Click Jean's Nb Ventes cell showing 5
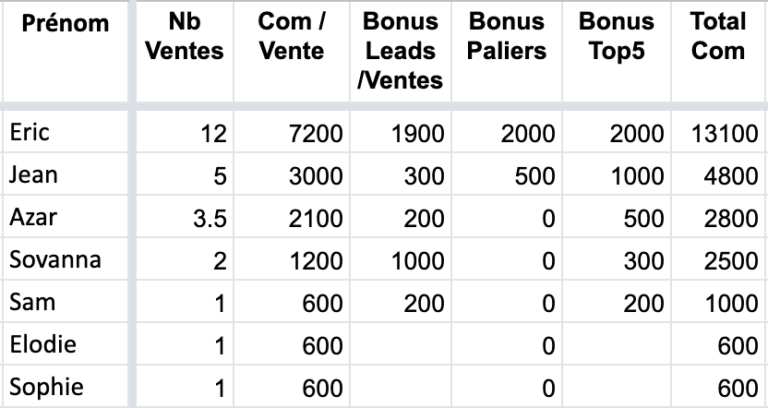 [x=185, y=174]
